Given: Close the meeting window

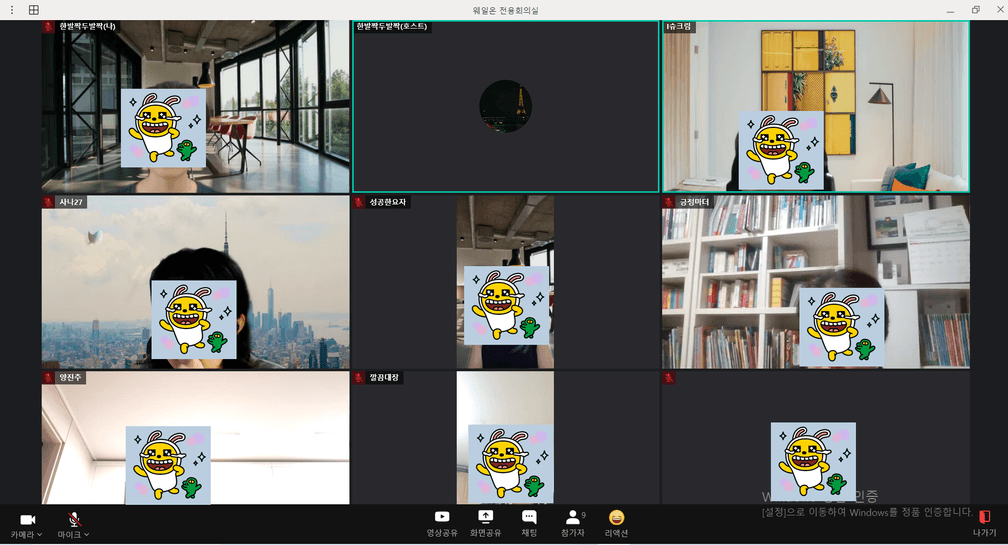Looking at the screenshot, I should (1000, 10).
